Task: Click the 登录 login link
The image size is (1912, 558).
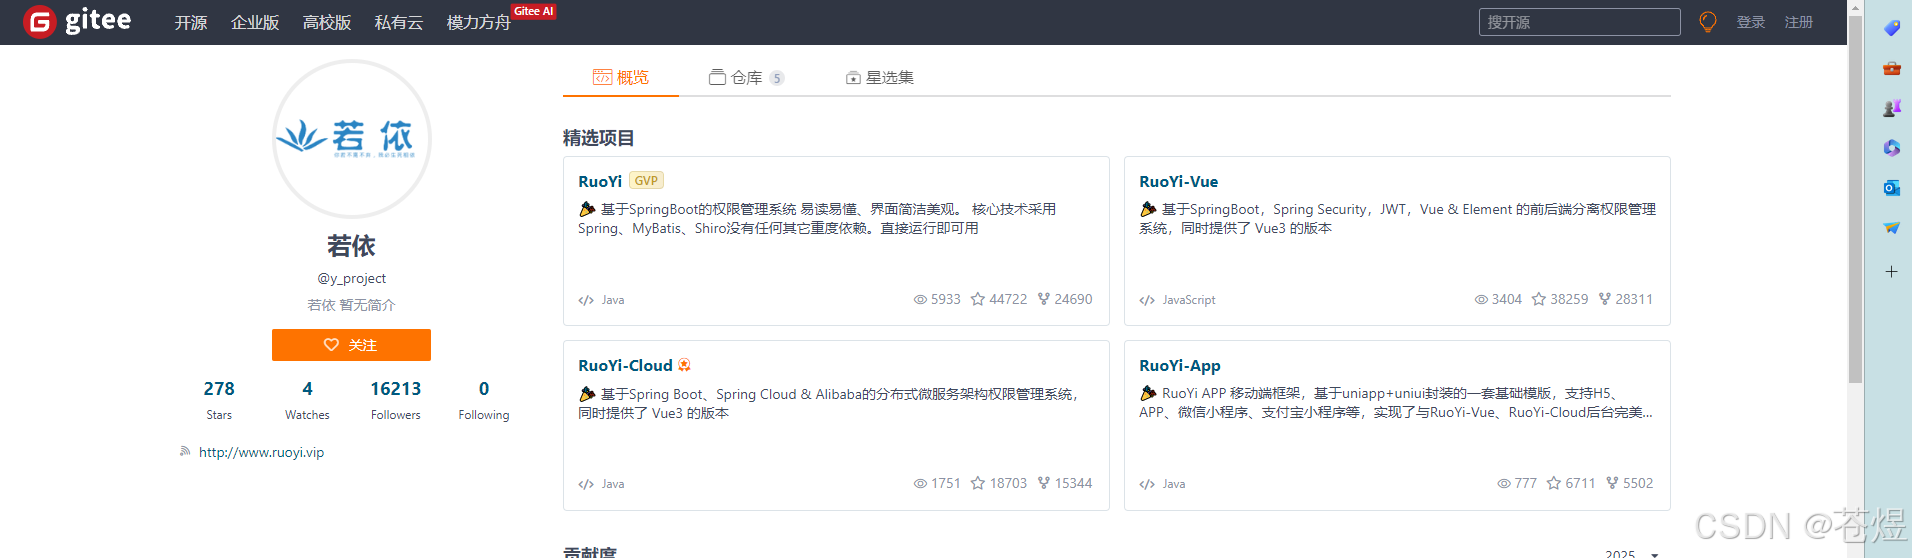Action: pos(1751,22)
